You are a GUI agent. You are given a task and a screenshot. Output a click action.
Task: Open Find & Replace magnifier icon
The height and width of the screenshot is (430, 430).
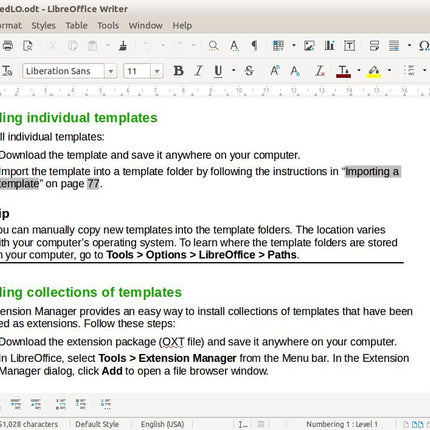(213, 45)
